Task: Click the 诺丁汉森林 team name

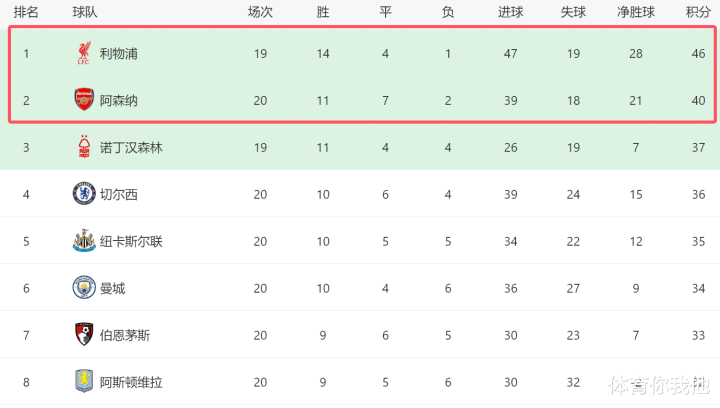Action: pos(131,147)
